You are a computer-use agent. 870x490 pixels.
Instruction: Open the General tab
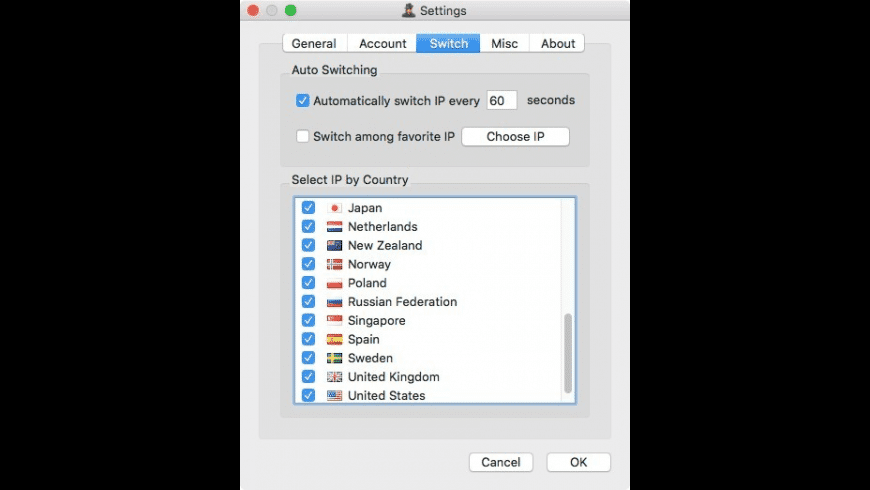[x=315, y=43]
